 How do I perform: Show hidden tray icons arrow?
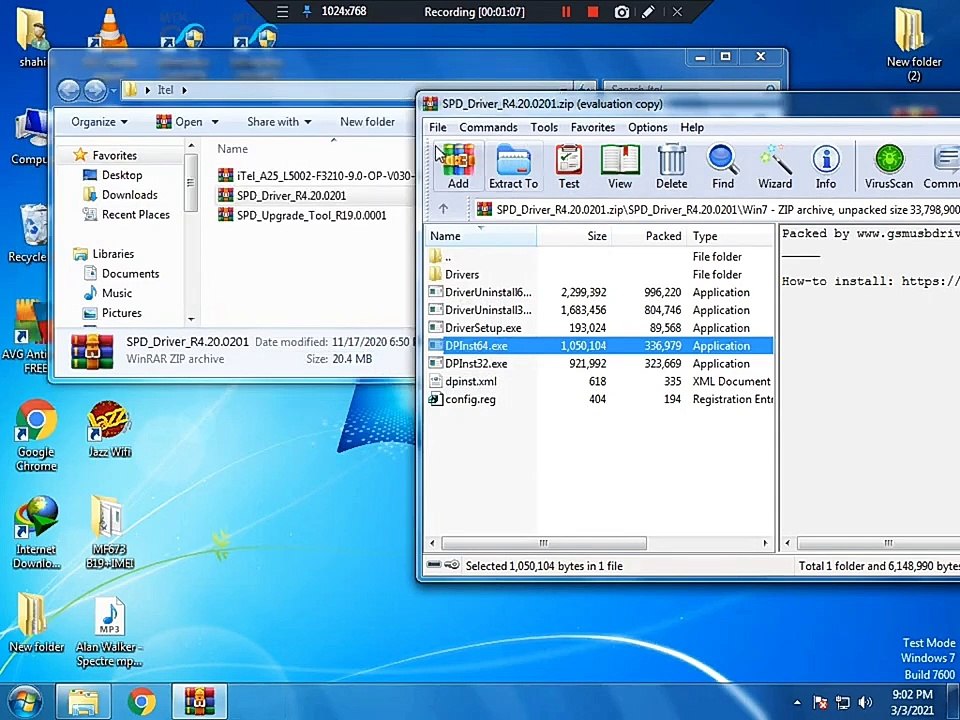797,702
